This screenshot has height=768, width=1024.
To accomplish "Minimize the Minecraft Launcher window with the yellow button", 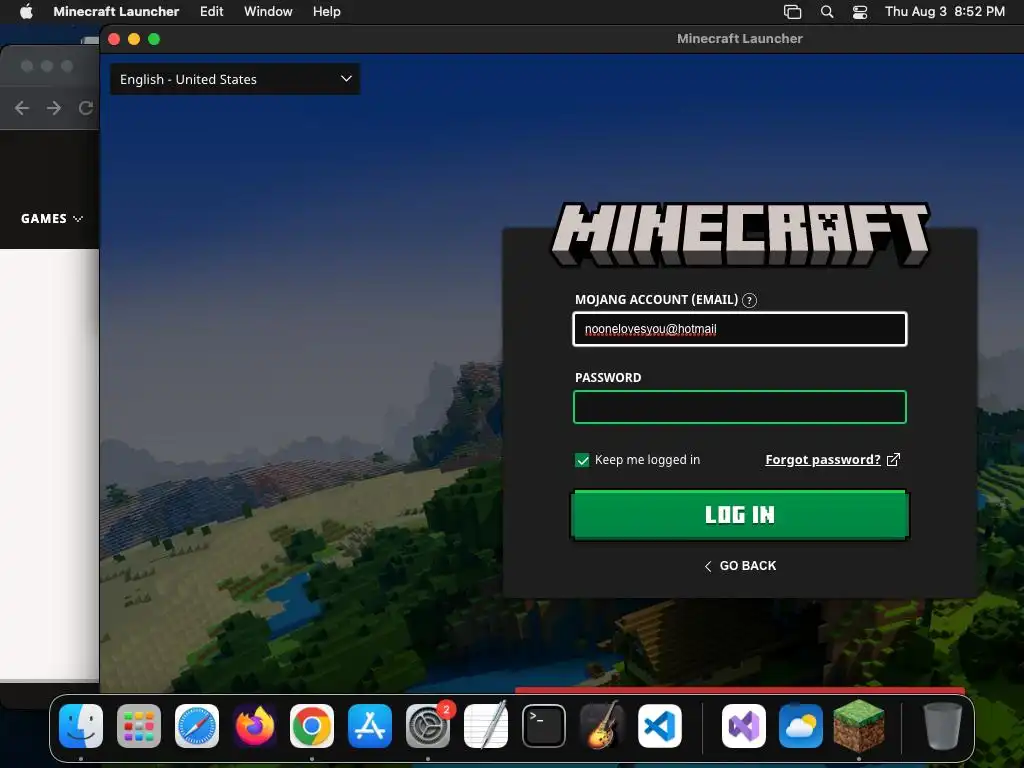I will click(x=134, y=39).
